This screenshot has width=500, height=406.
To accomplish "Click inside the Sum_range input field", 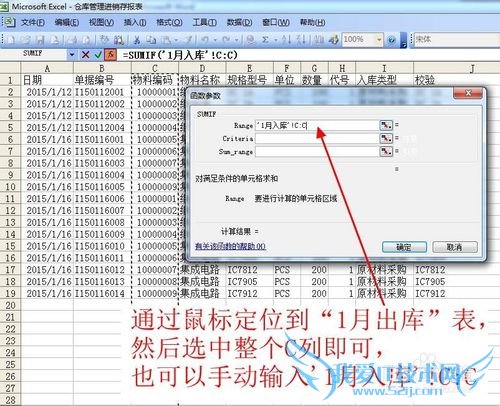I will (317, 152).
